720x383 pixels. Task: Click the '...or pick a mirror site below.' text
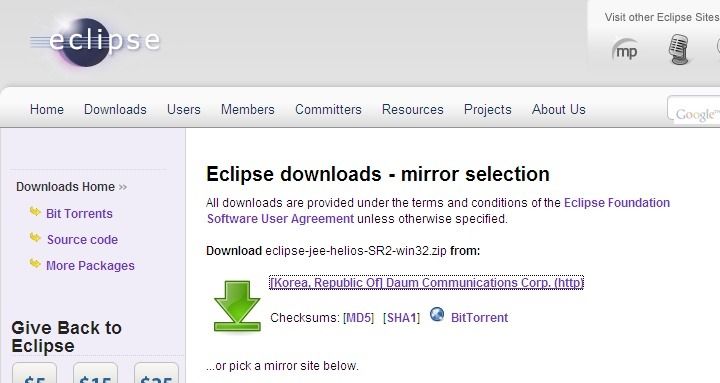pyautogui.click(x=282, y=366)
